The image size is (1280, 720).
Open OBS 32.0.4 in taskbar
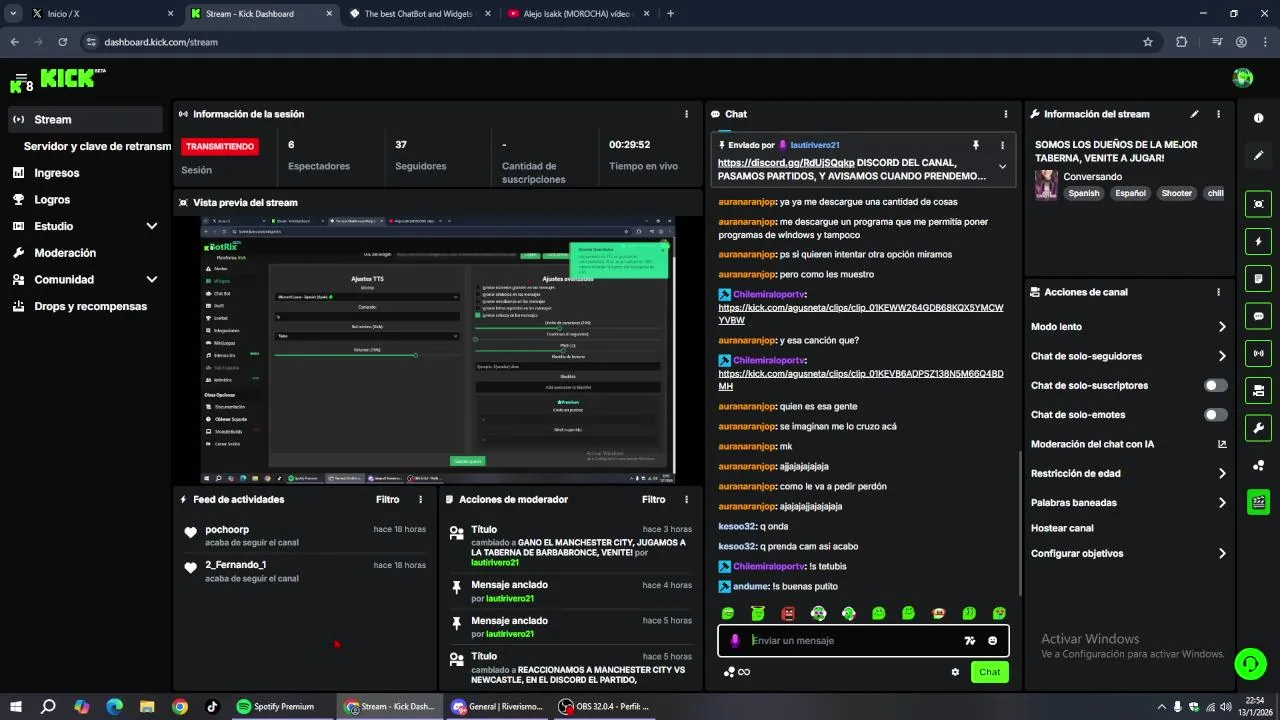pos(604,706)
